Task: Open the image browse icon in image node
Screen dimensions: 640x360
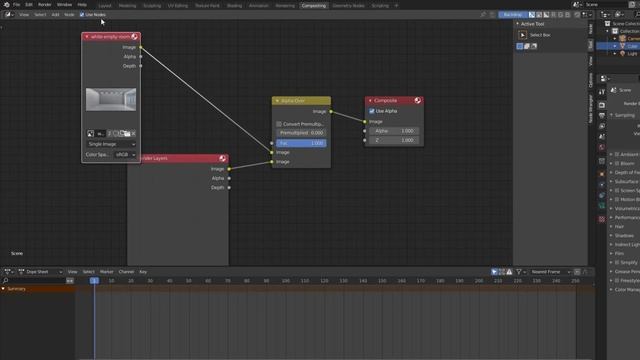Action: tap(91, 133)
